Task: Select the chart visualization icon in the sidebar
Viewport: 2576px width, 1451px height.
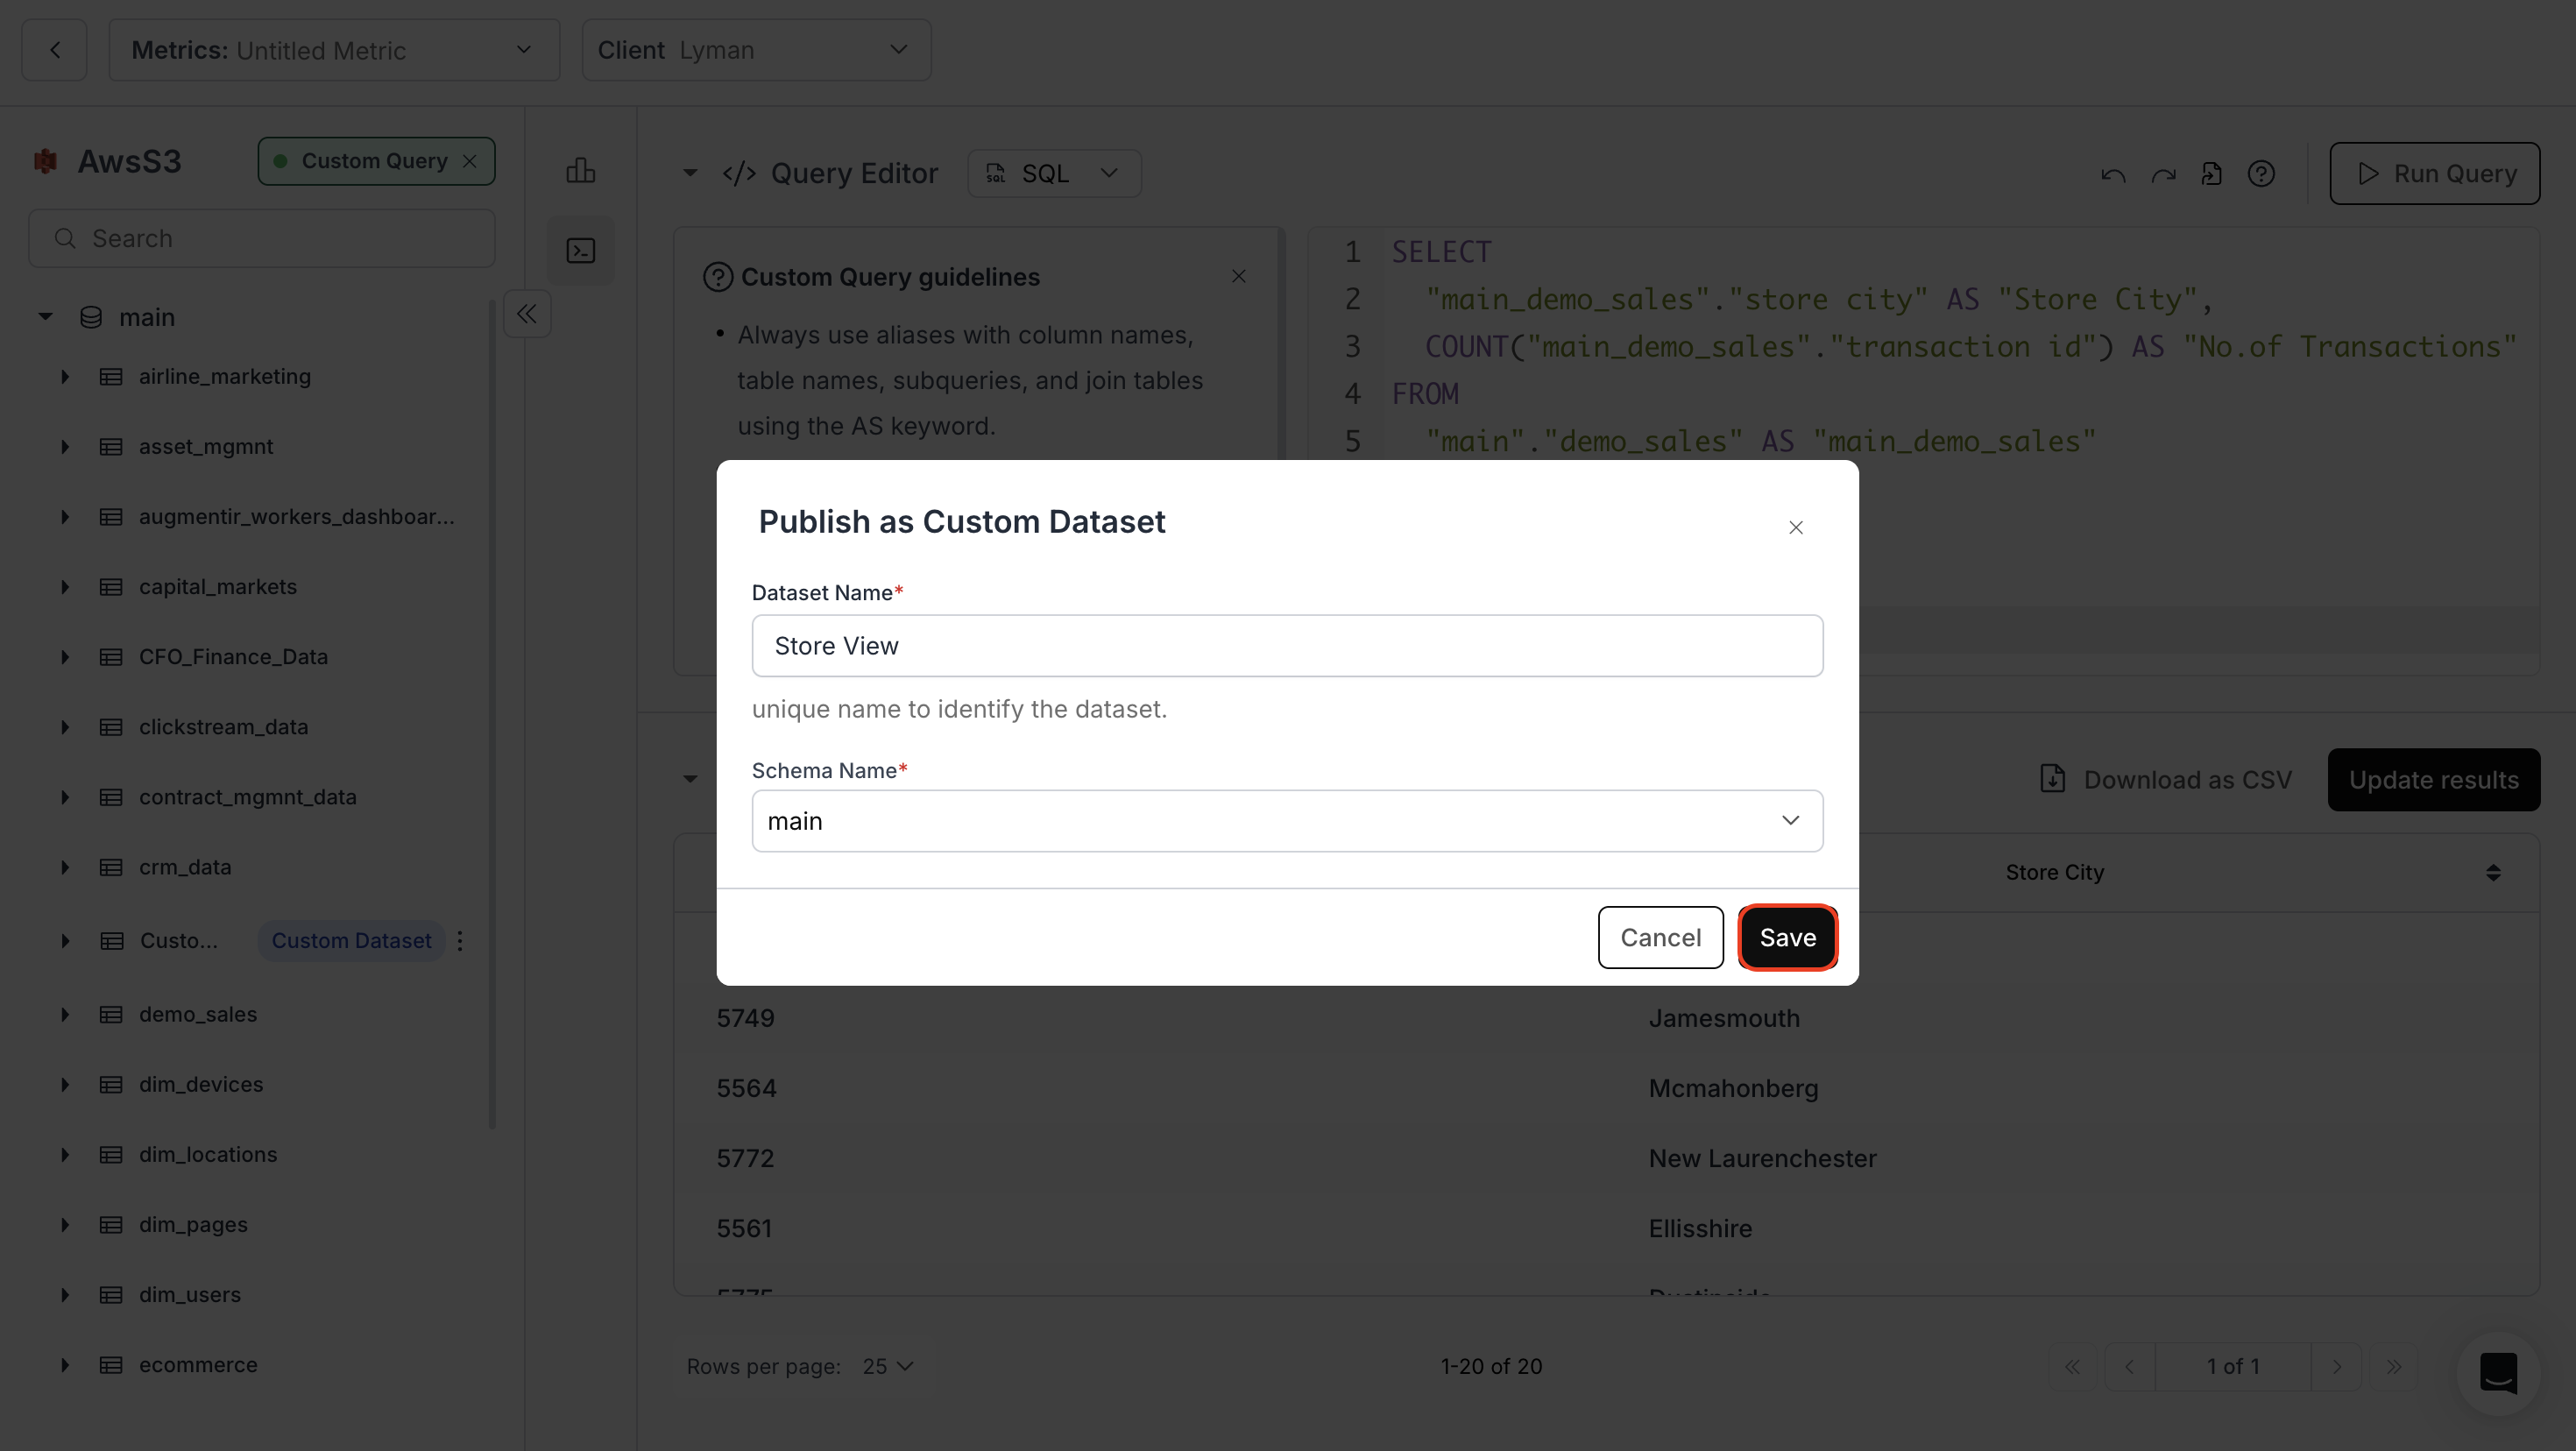Action: coord(581,170)
